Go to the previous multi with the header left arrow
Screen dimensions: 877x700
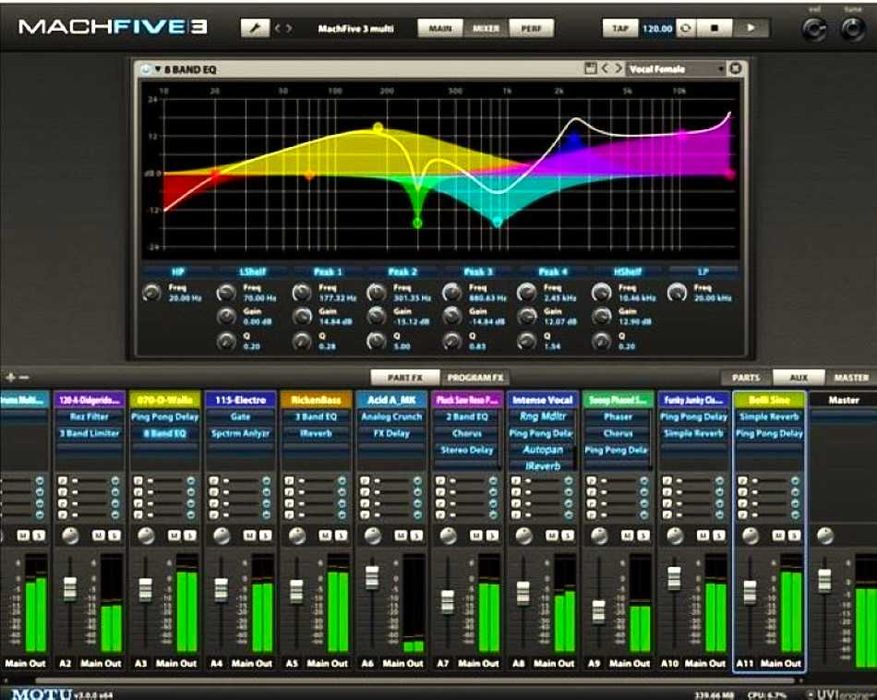click(277, 28)
